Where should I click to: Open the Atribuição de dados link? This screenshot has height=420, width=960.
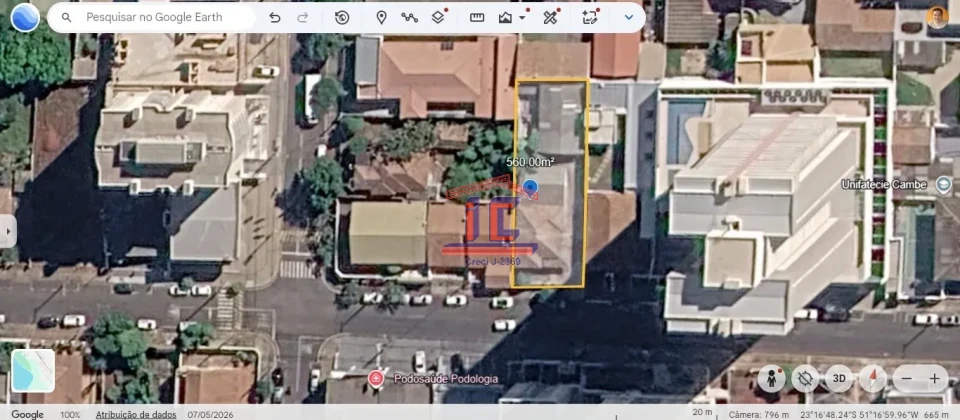click(x=136, y=414)
